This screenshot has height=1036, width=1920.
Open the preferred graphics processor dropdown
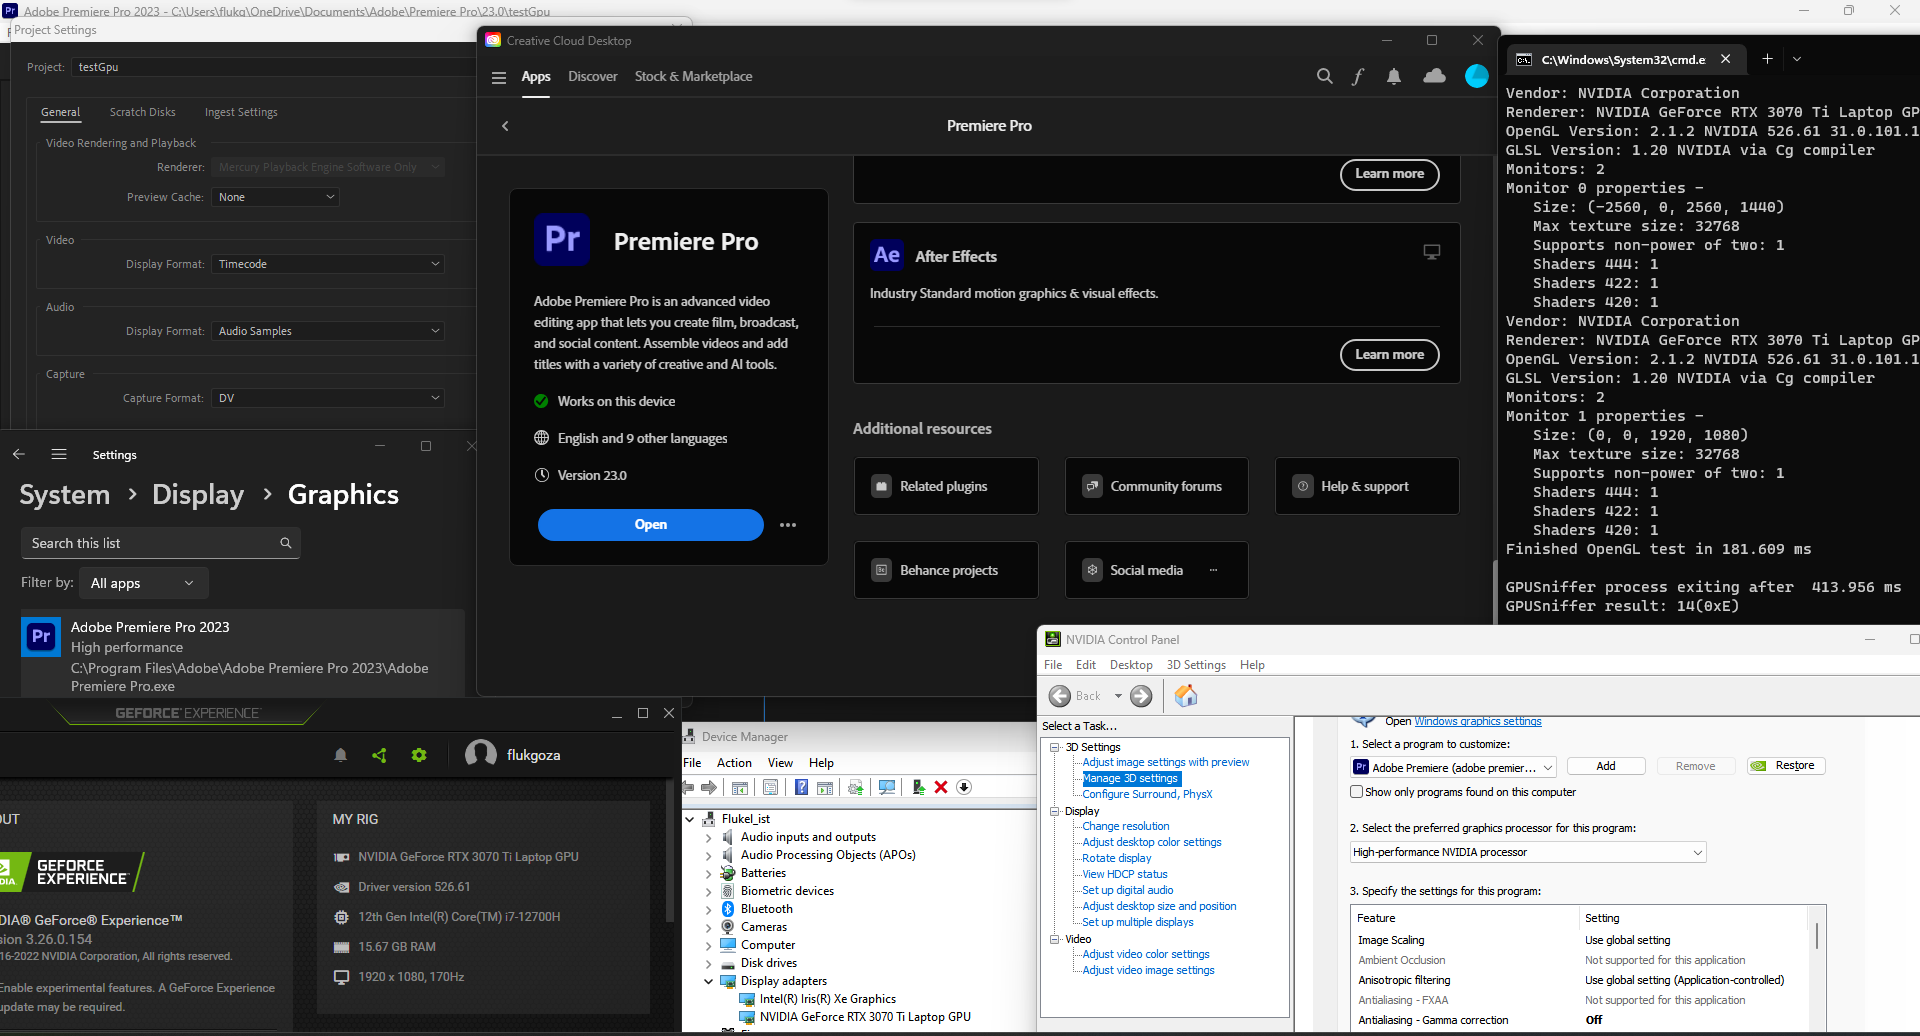[1527, 851]
